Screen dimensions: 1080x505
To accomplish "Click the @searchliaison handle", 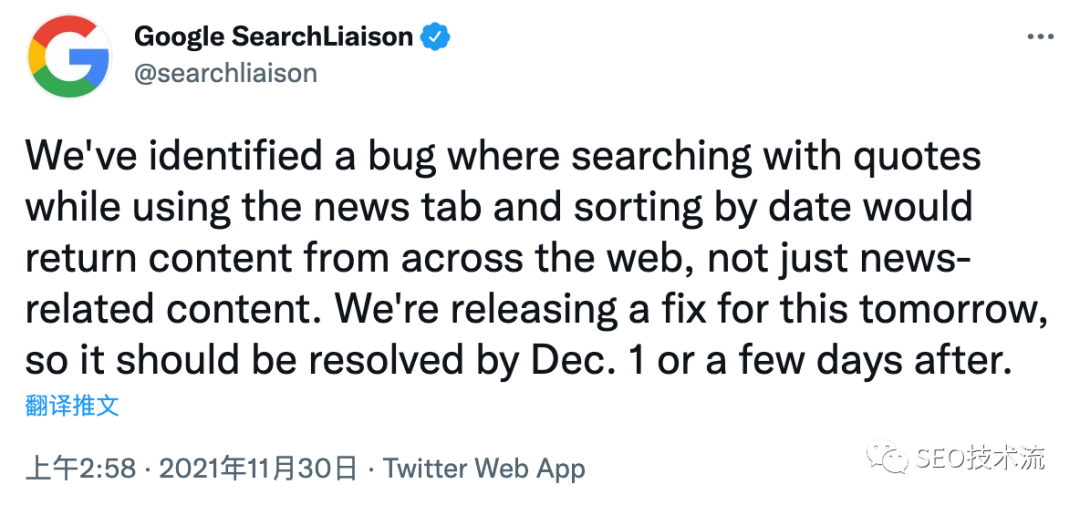I will point(225,73).
